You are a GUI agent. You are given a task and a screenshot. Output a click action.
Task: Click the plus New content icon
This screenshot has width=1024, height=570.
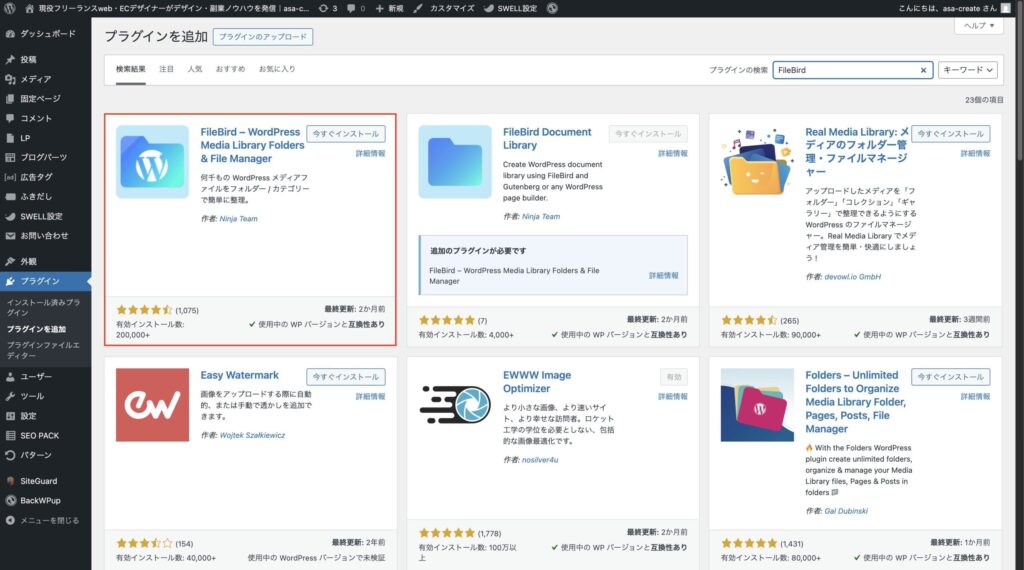tap(379, 8)
